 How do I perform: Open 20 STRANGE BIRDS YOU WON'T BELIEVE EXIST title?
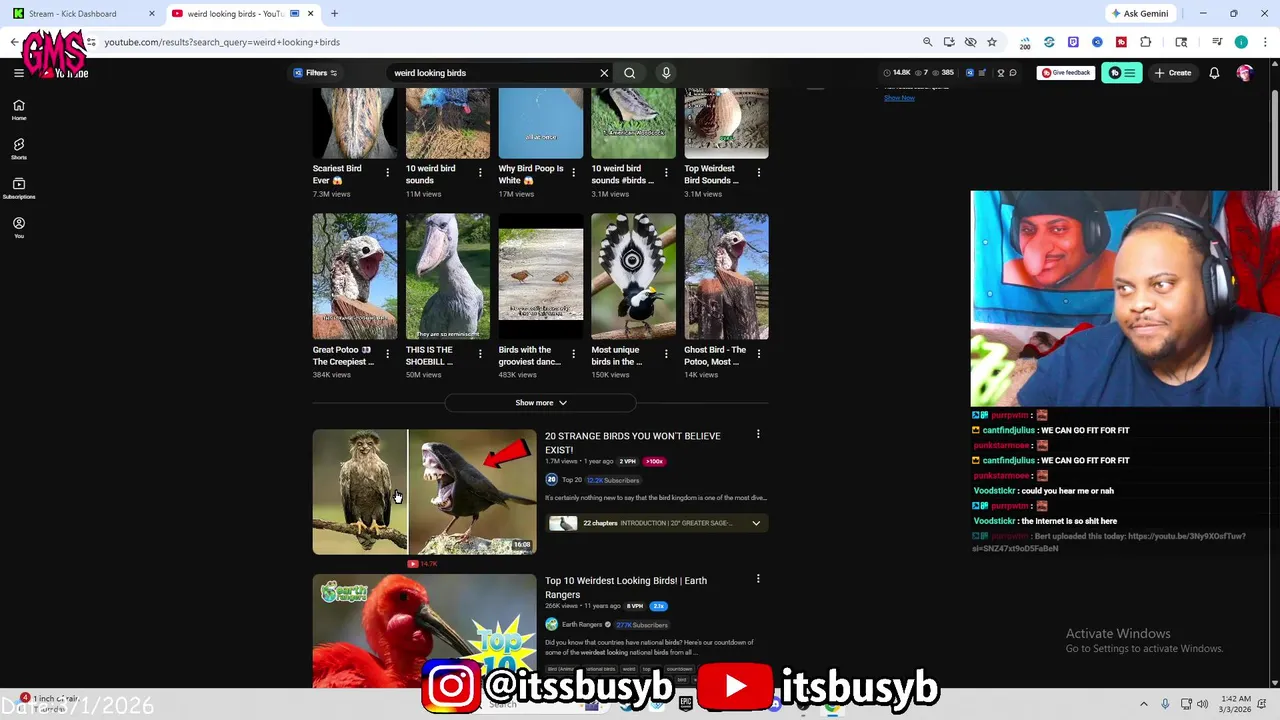pos(633,443)
